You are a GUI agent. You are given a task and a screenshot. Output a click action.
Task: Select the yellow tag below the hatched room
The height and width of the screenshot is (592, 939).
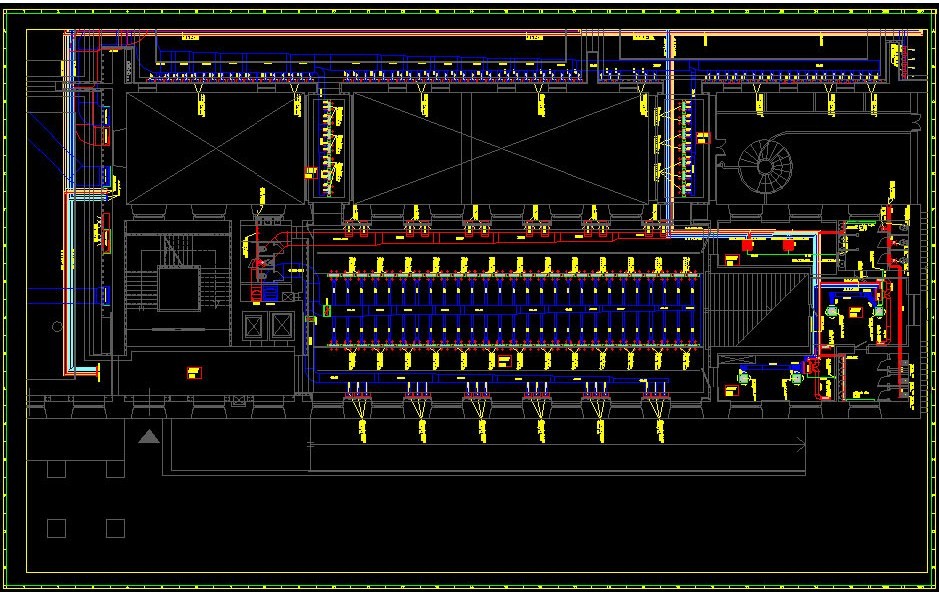731,391
